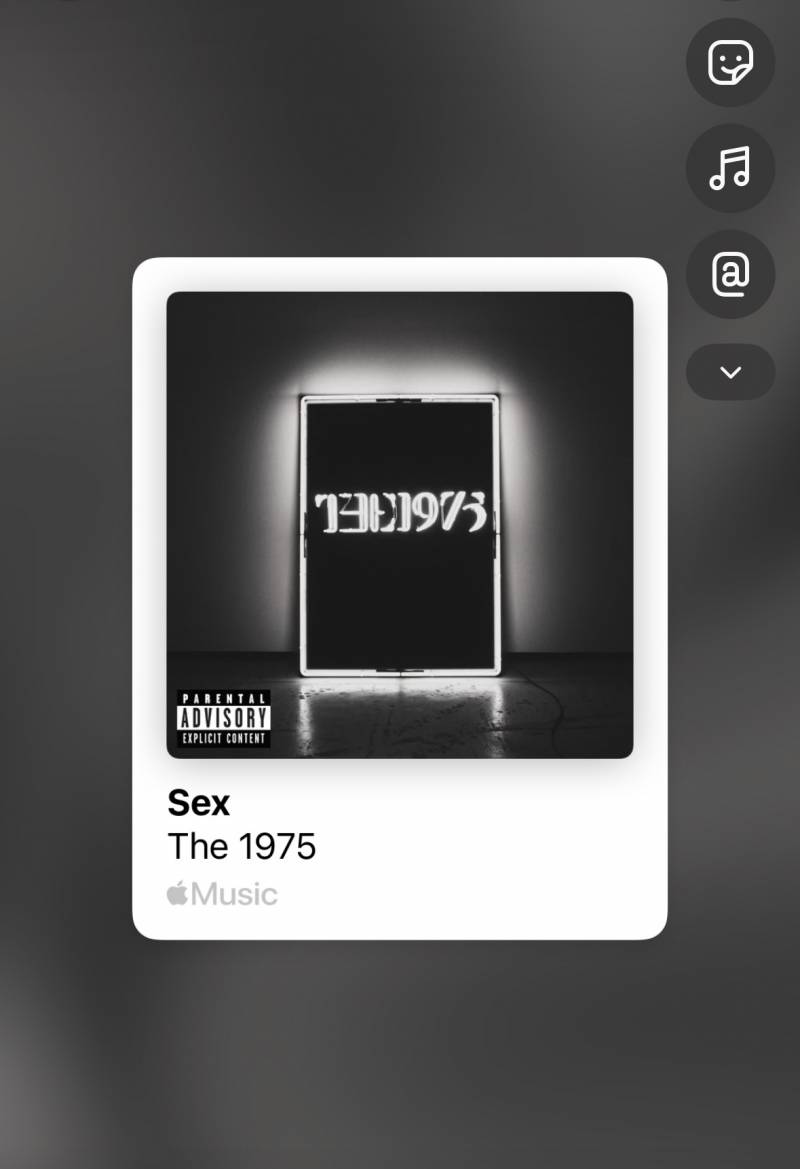Tap the Parental Advisory Explicit Content label
Image resolution: width=800 pixels, height=1169 pixels.
224,719
